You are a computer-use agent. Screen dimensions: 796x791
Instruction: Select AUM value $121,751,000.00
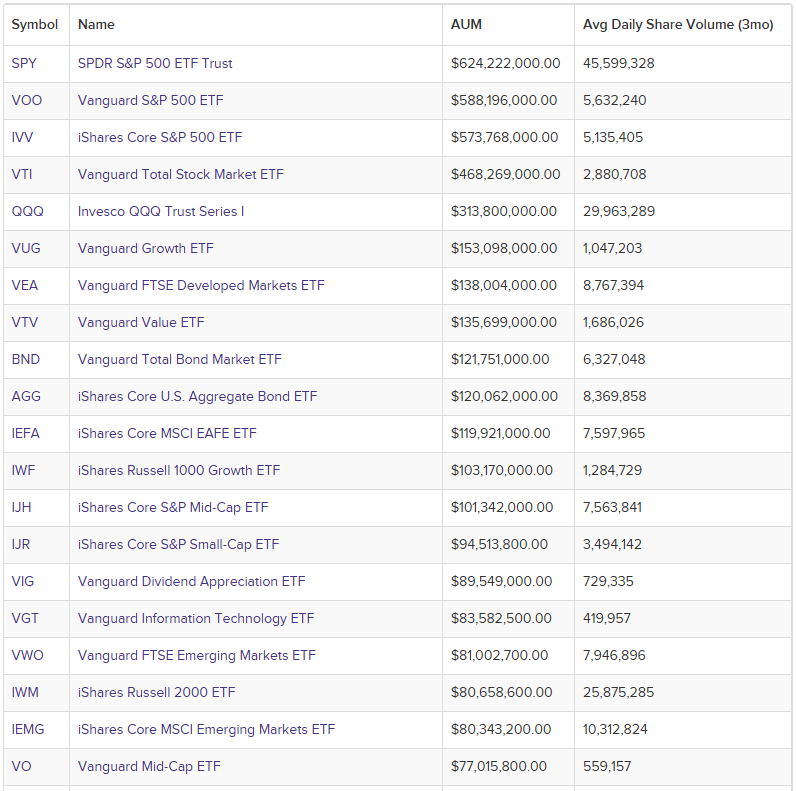pyautogui.click(x=500, y=360)
